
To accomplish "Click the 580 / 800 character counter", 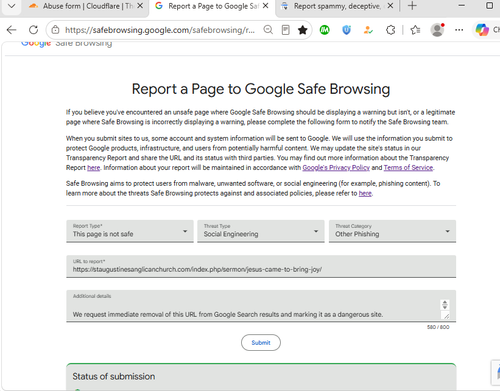I will coord(438,327).
